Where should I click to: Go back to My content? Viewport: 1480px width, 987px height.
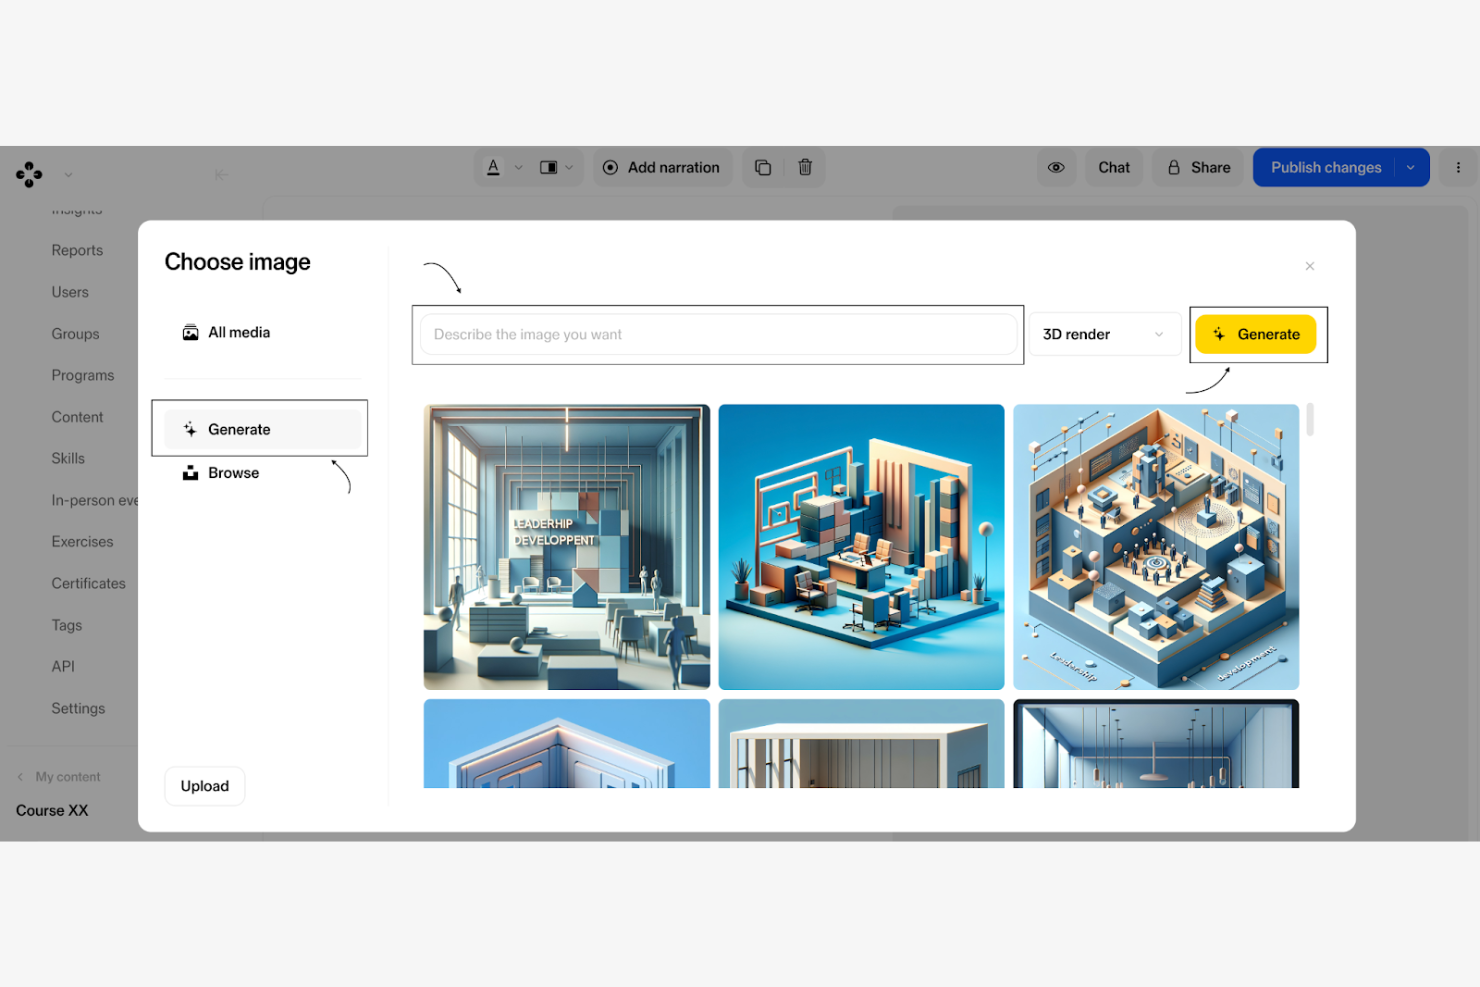(59, 777)
